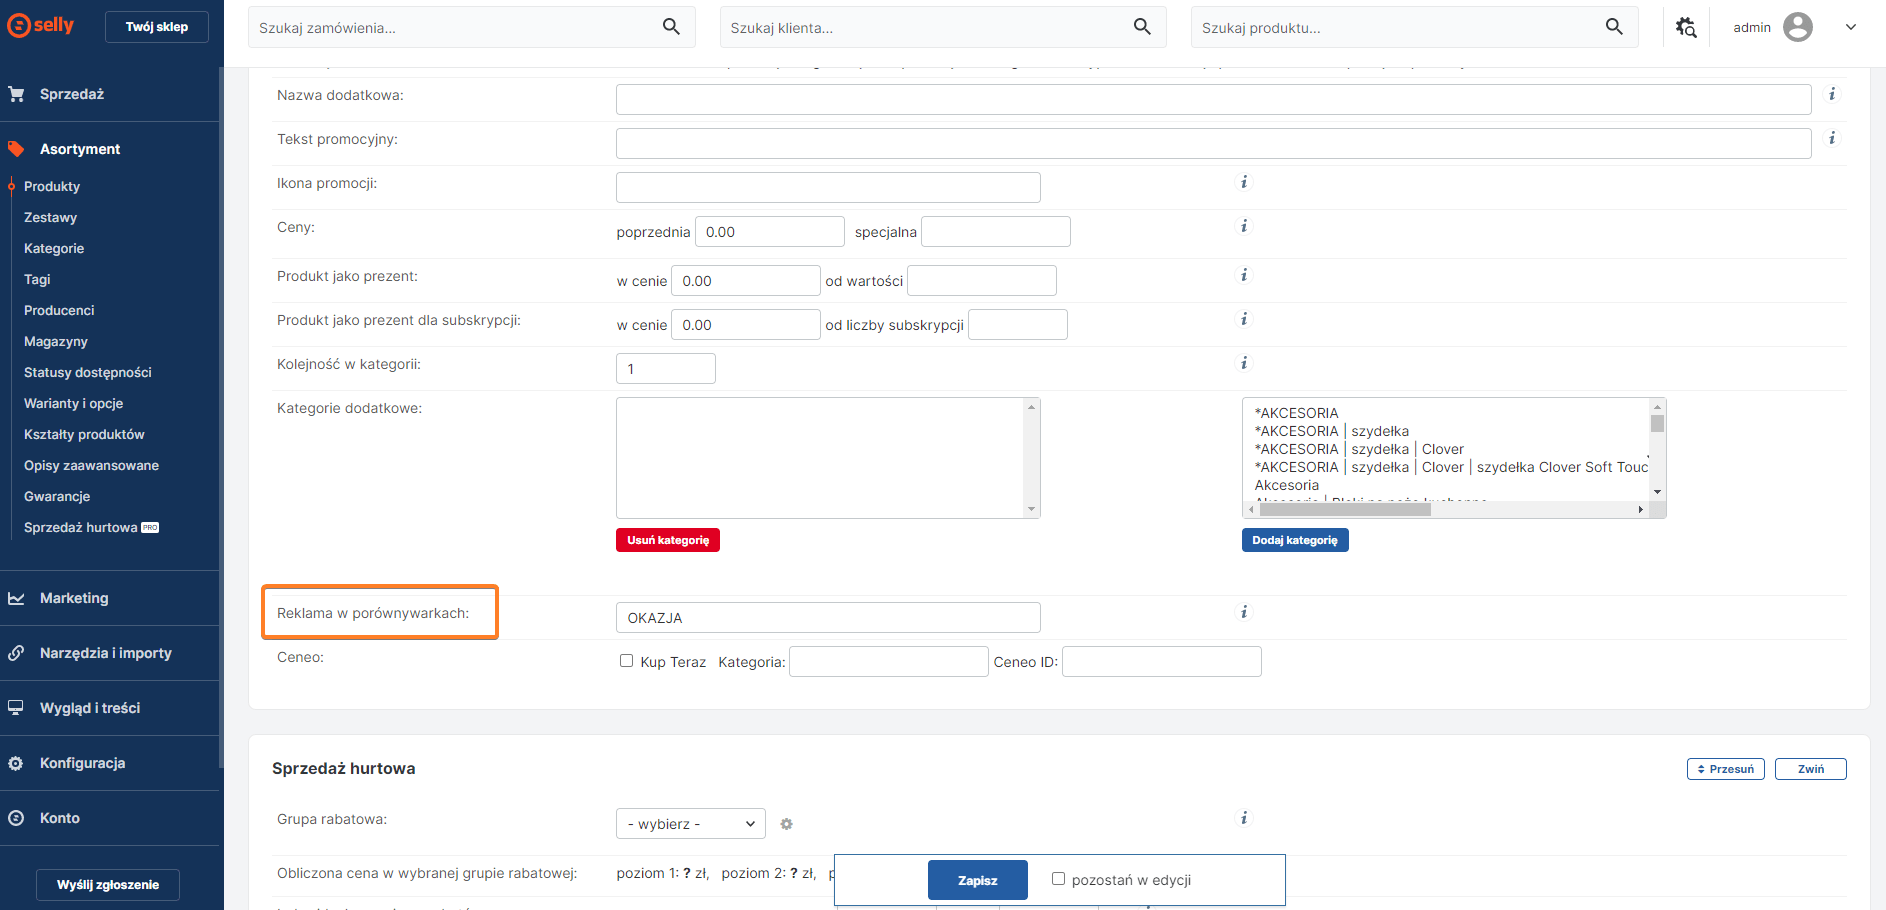The image size is (1886, 910).
Task: Expand the admin account menu chevron
Action: click(x=1850, y=27)
